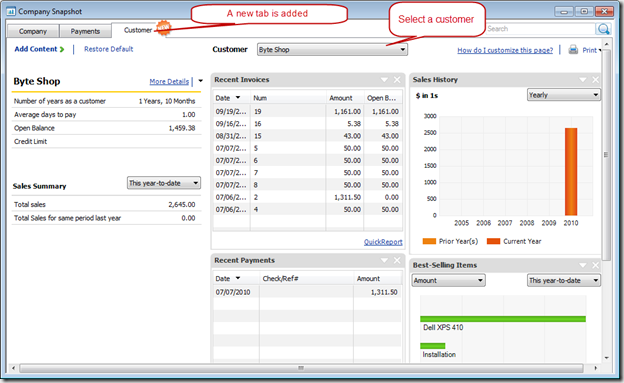The height and width of the screenshot is (383, 624).
Task: Select invoice number 19 row
Action: (307, 111)
